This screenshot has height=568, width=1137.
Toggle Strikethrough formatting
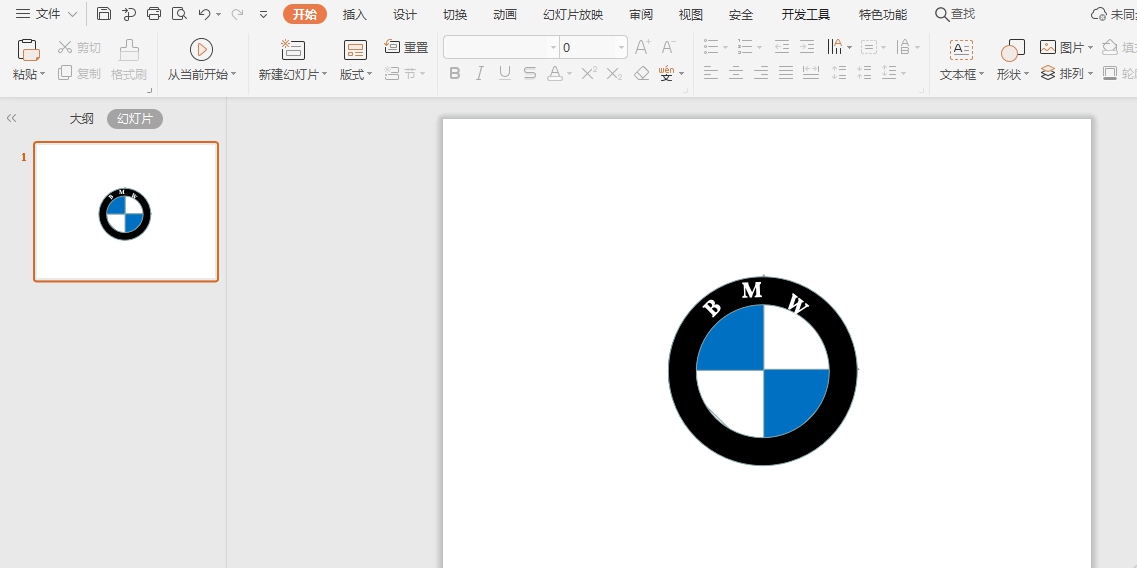[x=530, y=73]
